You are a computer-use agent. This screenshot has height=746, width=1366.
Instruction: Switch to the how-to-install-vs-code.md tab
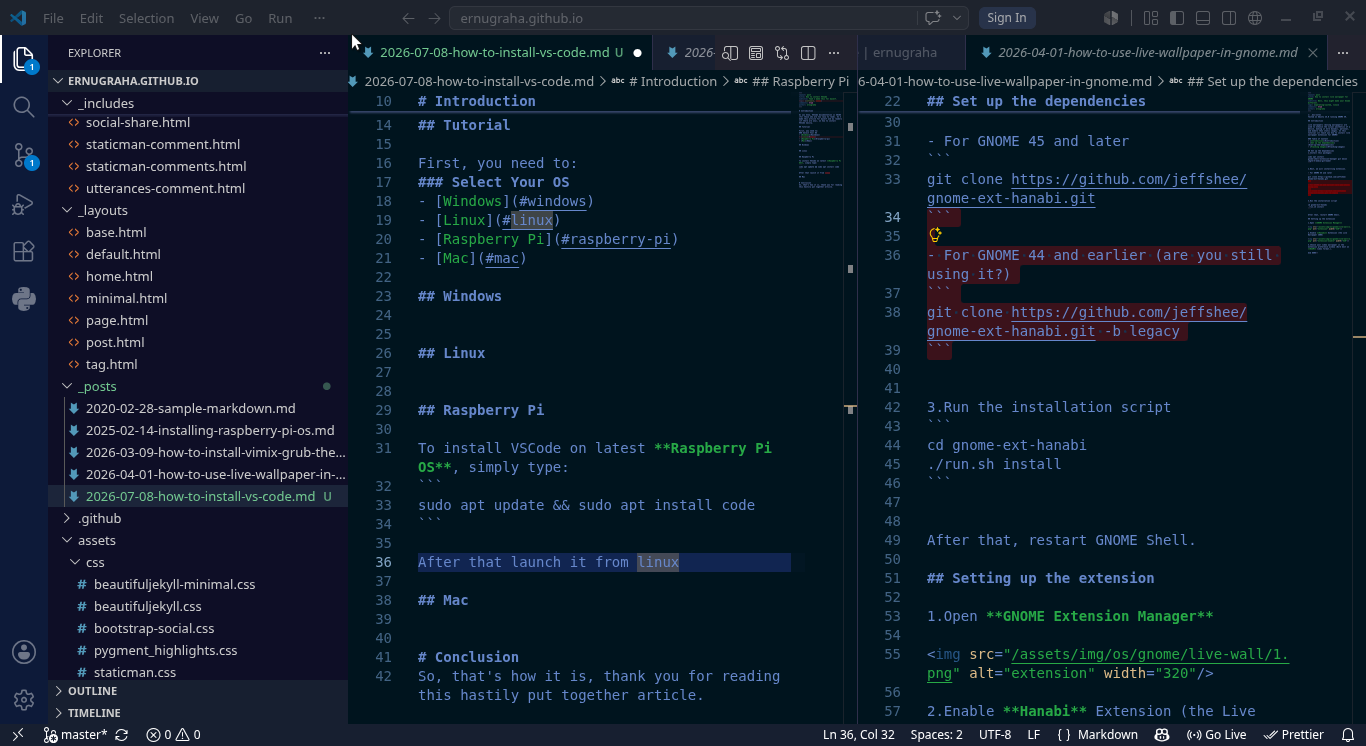pos(500,53)
